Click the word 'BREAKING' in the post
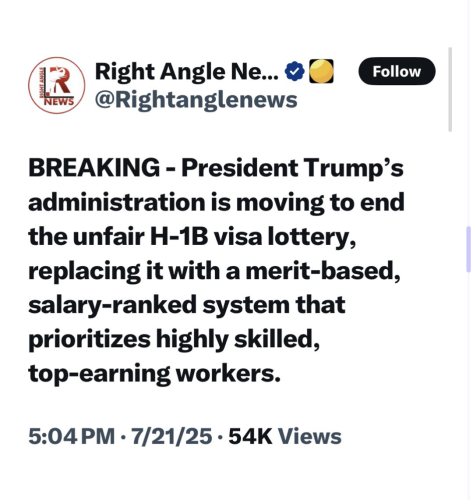473x500 pixels. (94, 167)
